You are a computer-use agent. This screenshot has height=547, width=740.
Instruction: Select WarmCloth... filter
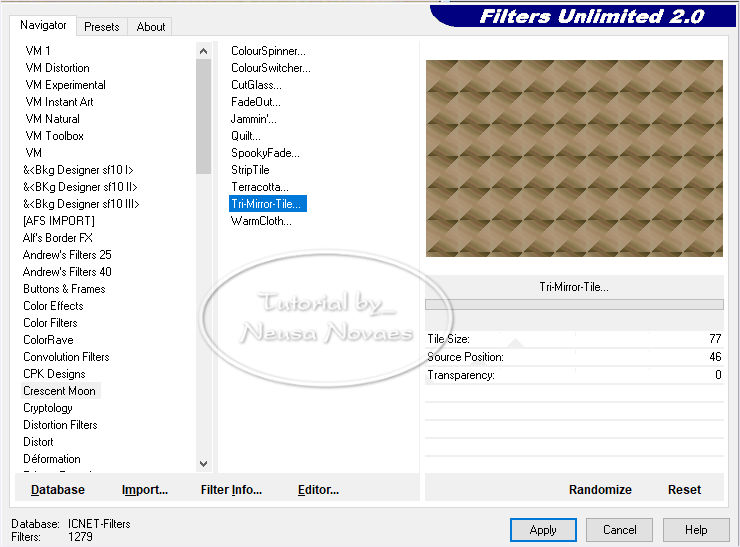pos(261,220)
